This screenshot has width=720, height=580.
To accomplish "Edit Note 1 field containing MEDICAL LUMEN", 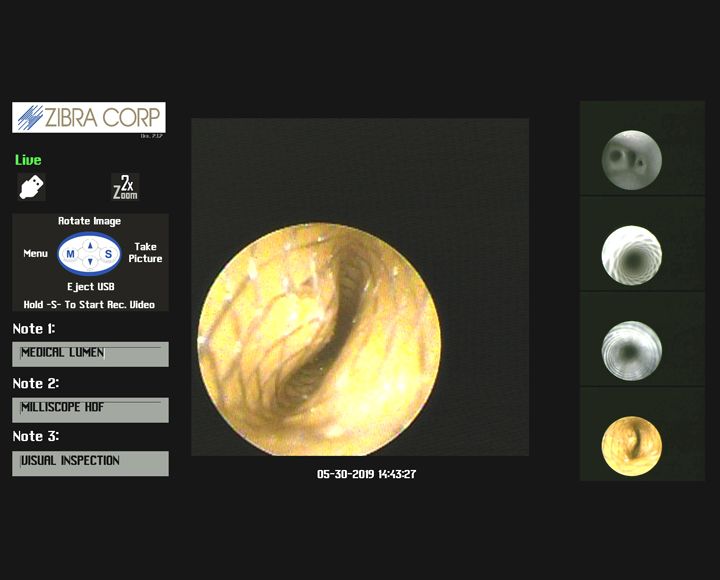I will (x=90, y=354).
